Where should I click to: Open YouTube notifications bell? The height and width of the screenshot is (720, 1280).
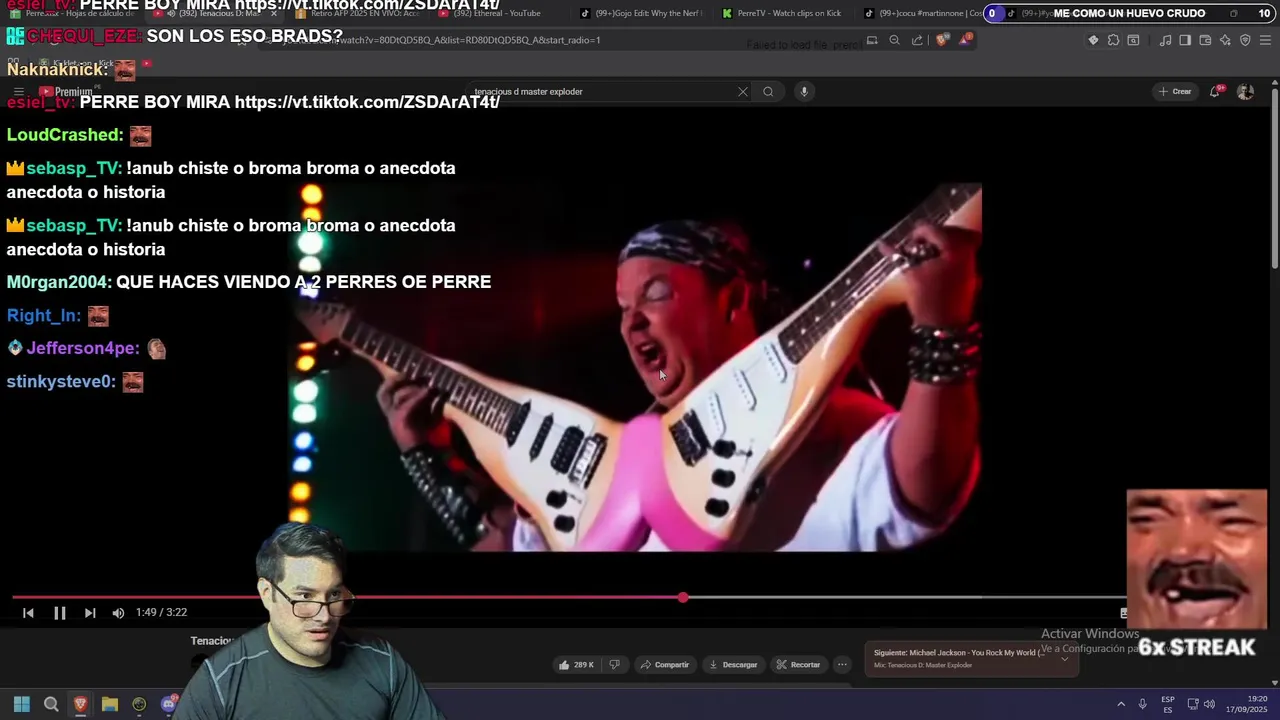(1216, 92)
